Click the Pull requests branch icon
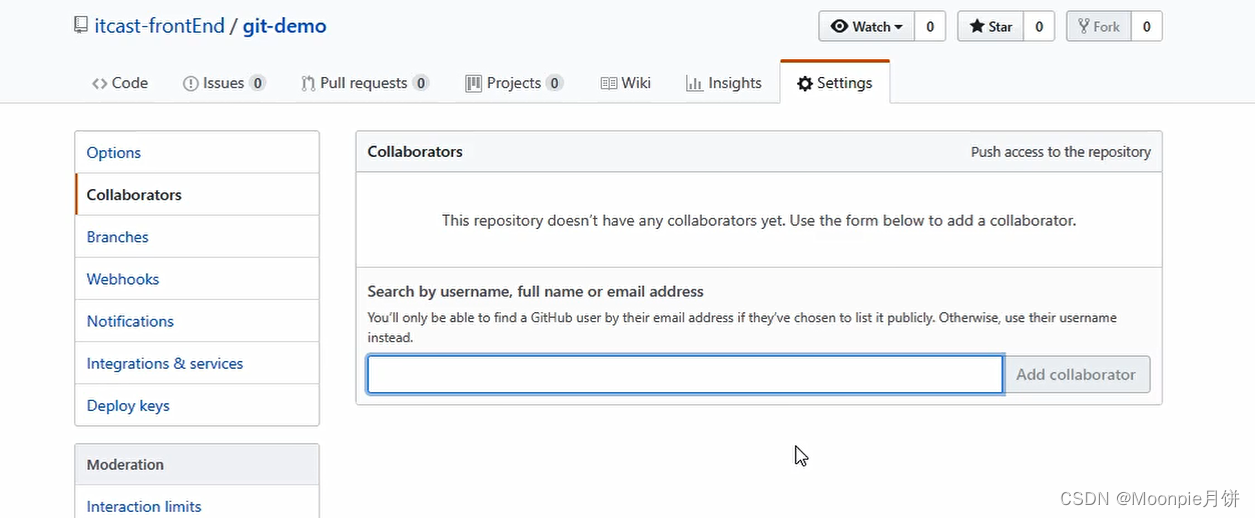This screenshot has width=1255, height=518. [x=308, y=84]
